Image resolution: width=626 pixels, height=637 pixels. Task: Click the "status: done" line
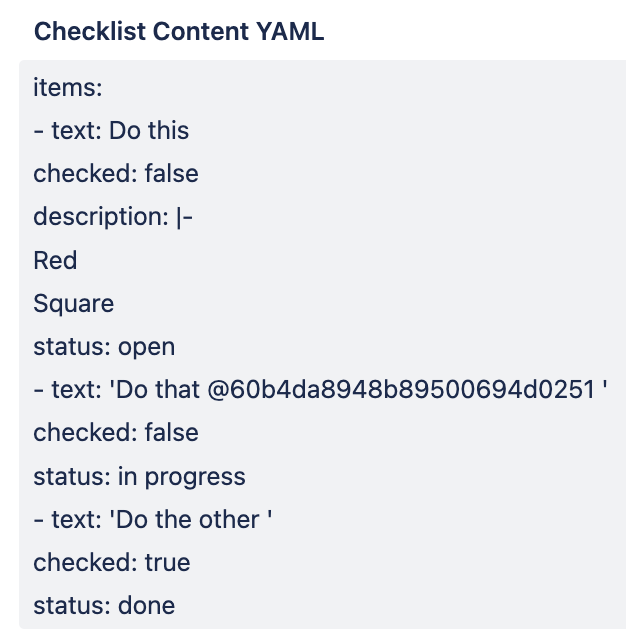coord(104,605)
